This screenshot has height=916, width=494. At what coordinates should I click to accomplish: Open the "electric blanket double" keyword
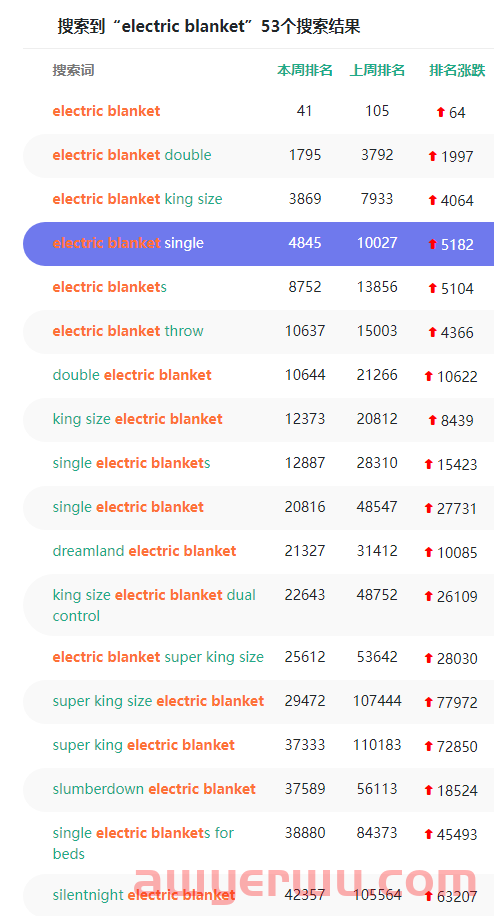pos(132,155)
